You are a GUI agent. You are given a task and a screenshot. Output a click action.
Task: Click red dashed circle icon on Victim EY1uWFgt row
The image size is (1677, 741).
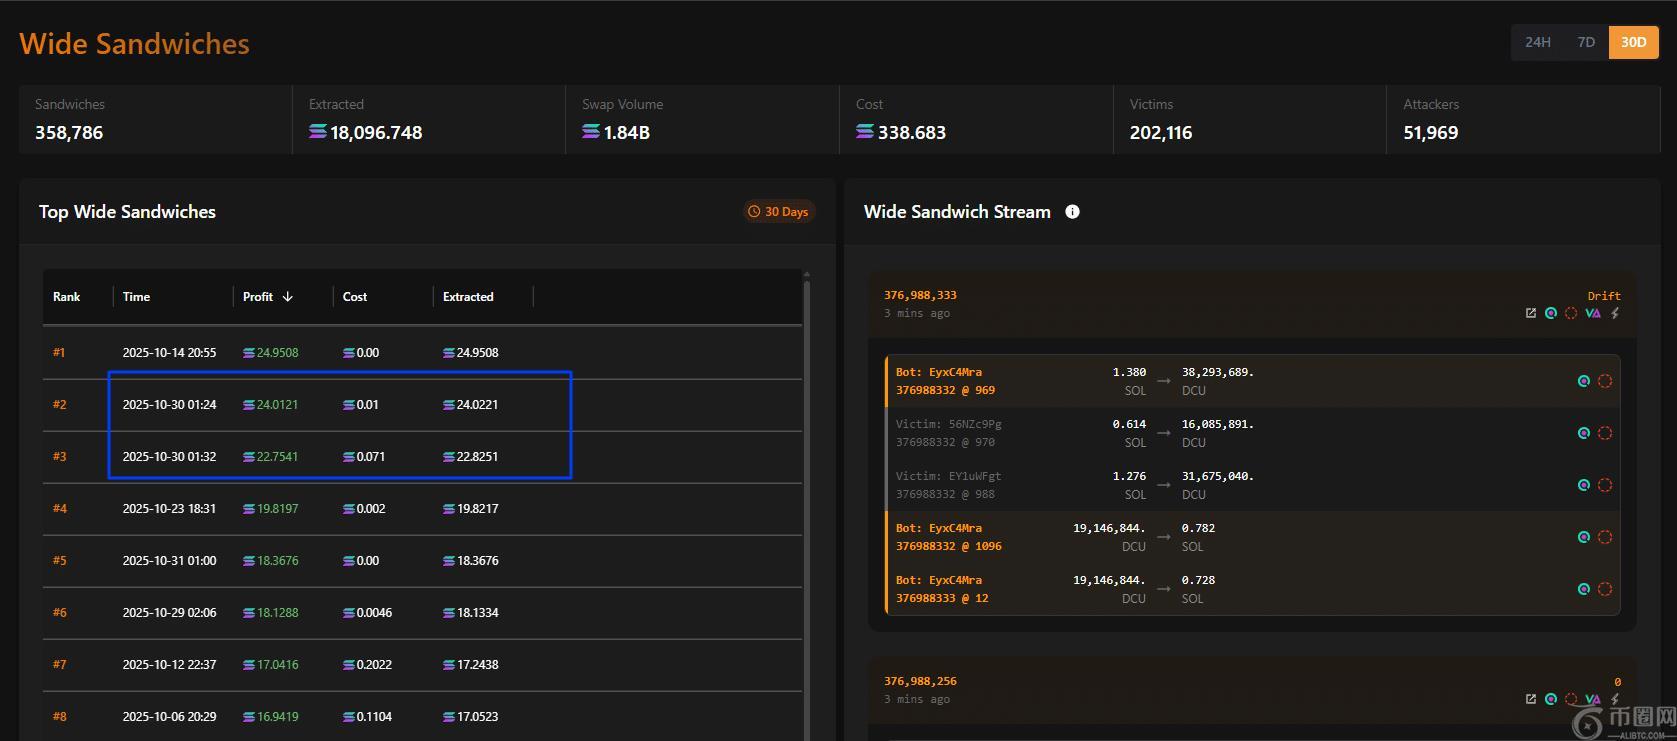pos(1605,485)
